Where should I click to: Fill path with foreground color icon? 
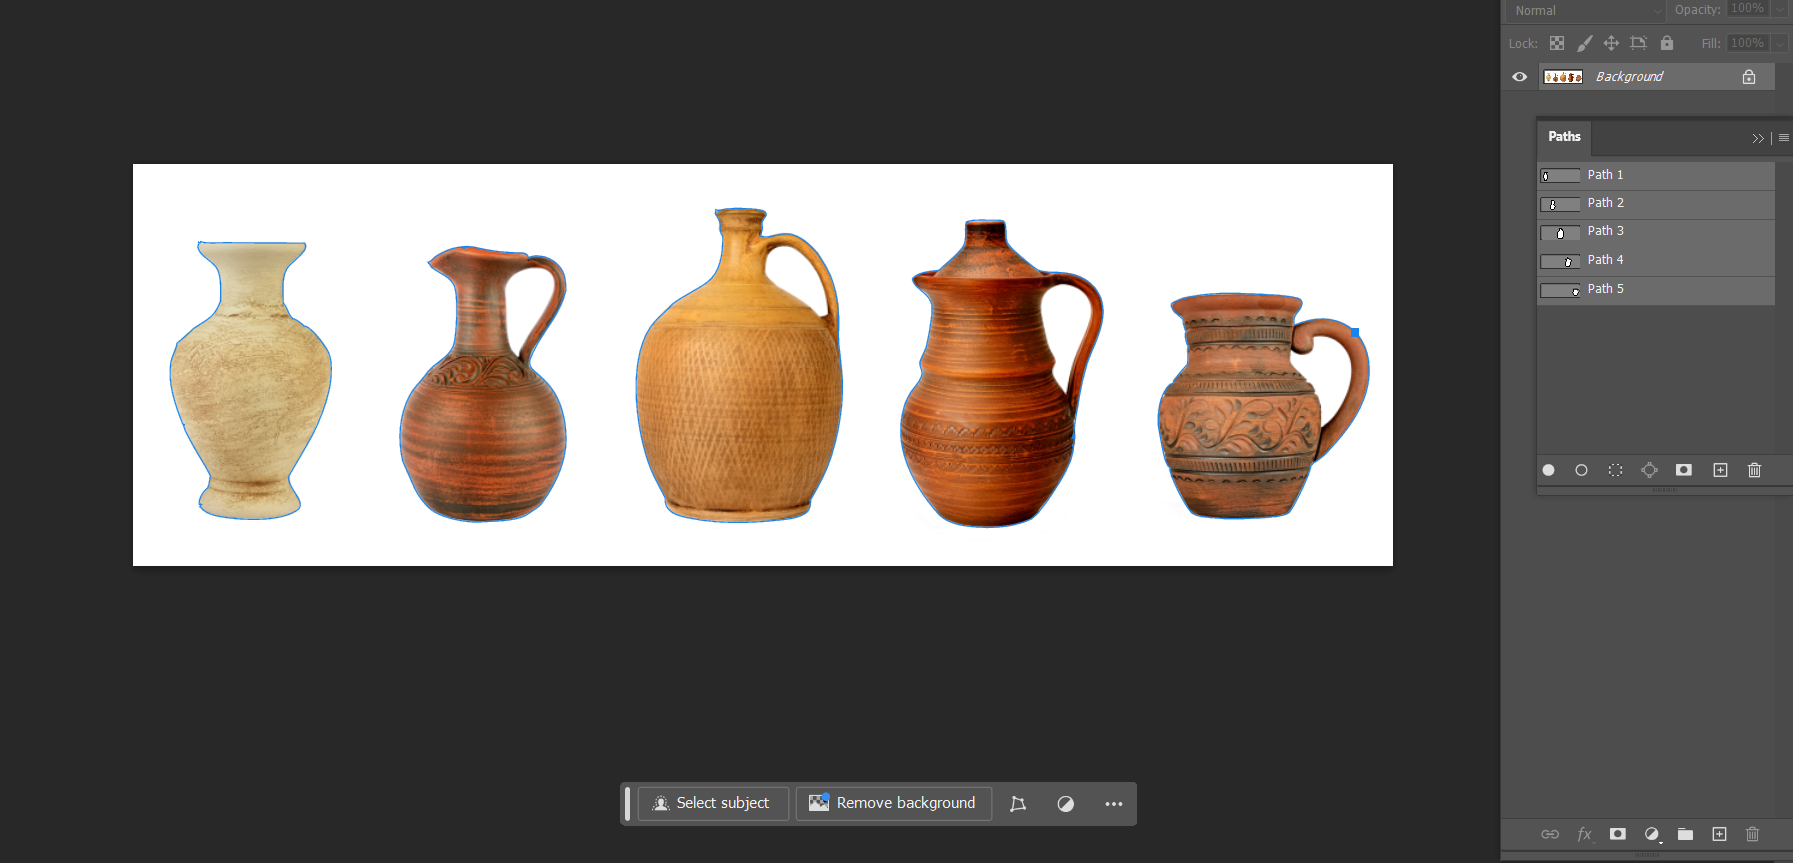[x=1548, y=470]
